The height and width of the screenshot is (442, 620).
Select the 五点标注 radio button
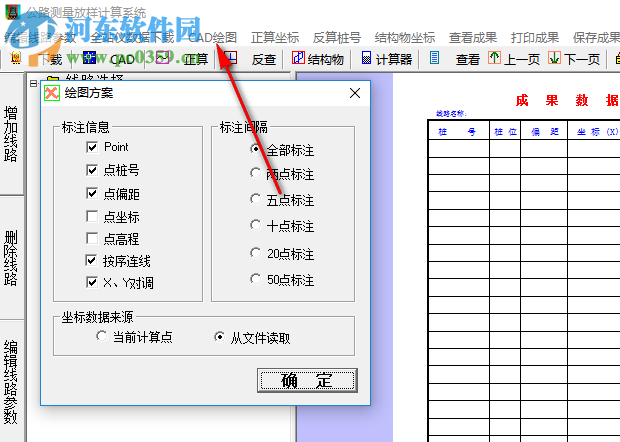[x=255, y=199]
